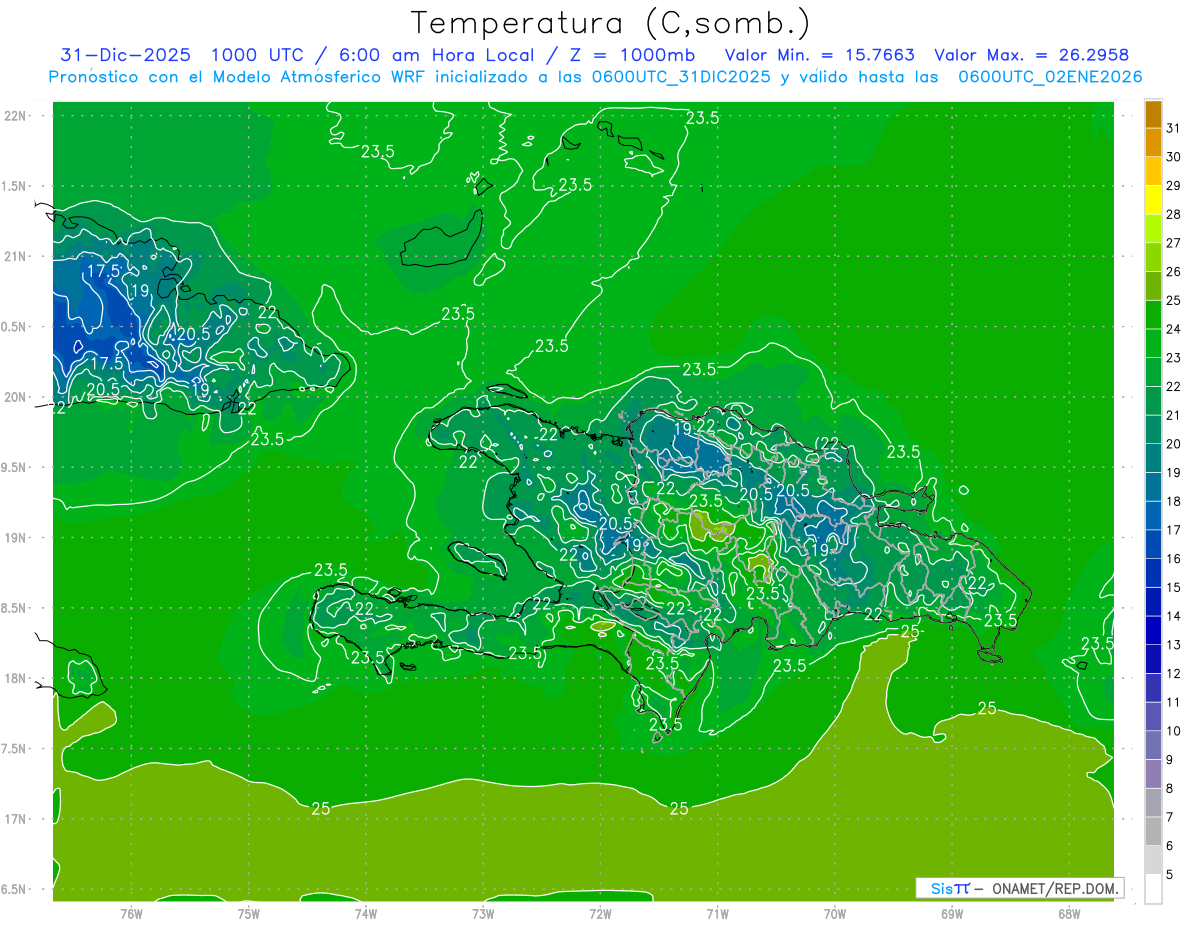This screenshot has width=1200, height=927.
Task: Click the legend scale value 27
Action: (x=1174, y=243)
